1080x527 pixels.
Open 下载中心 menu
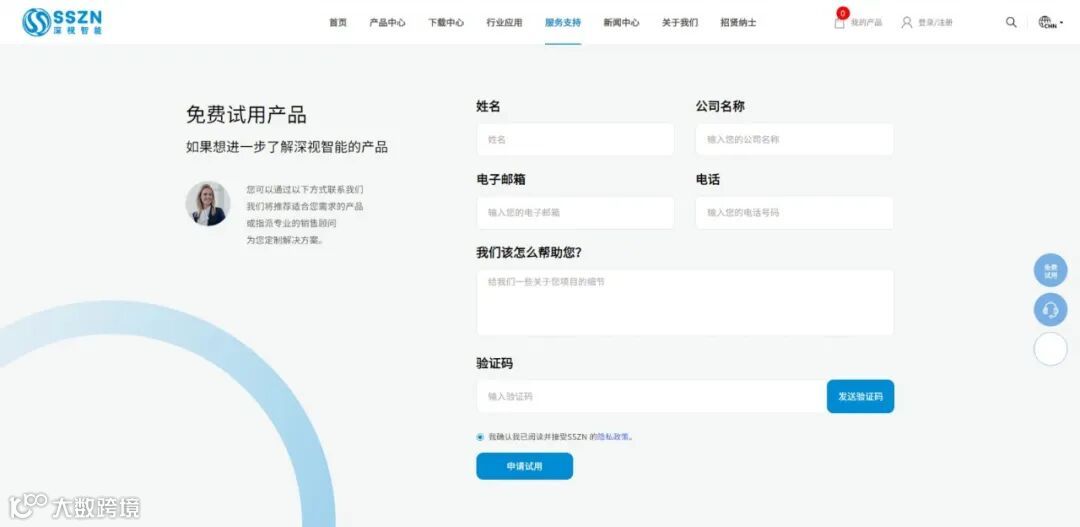[x=446, y=23]
